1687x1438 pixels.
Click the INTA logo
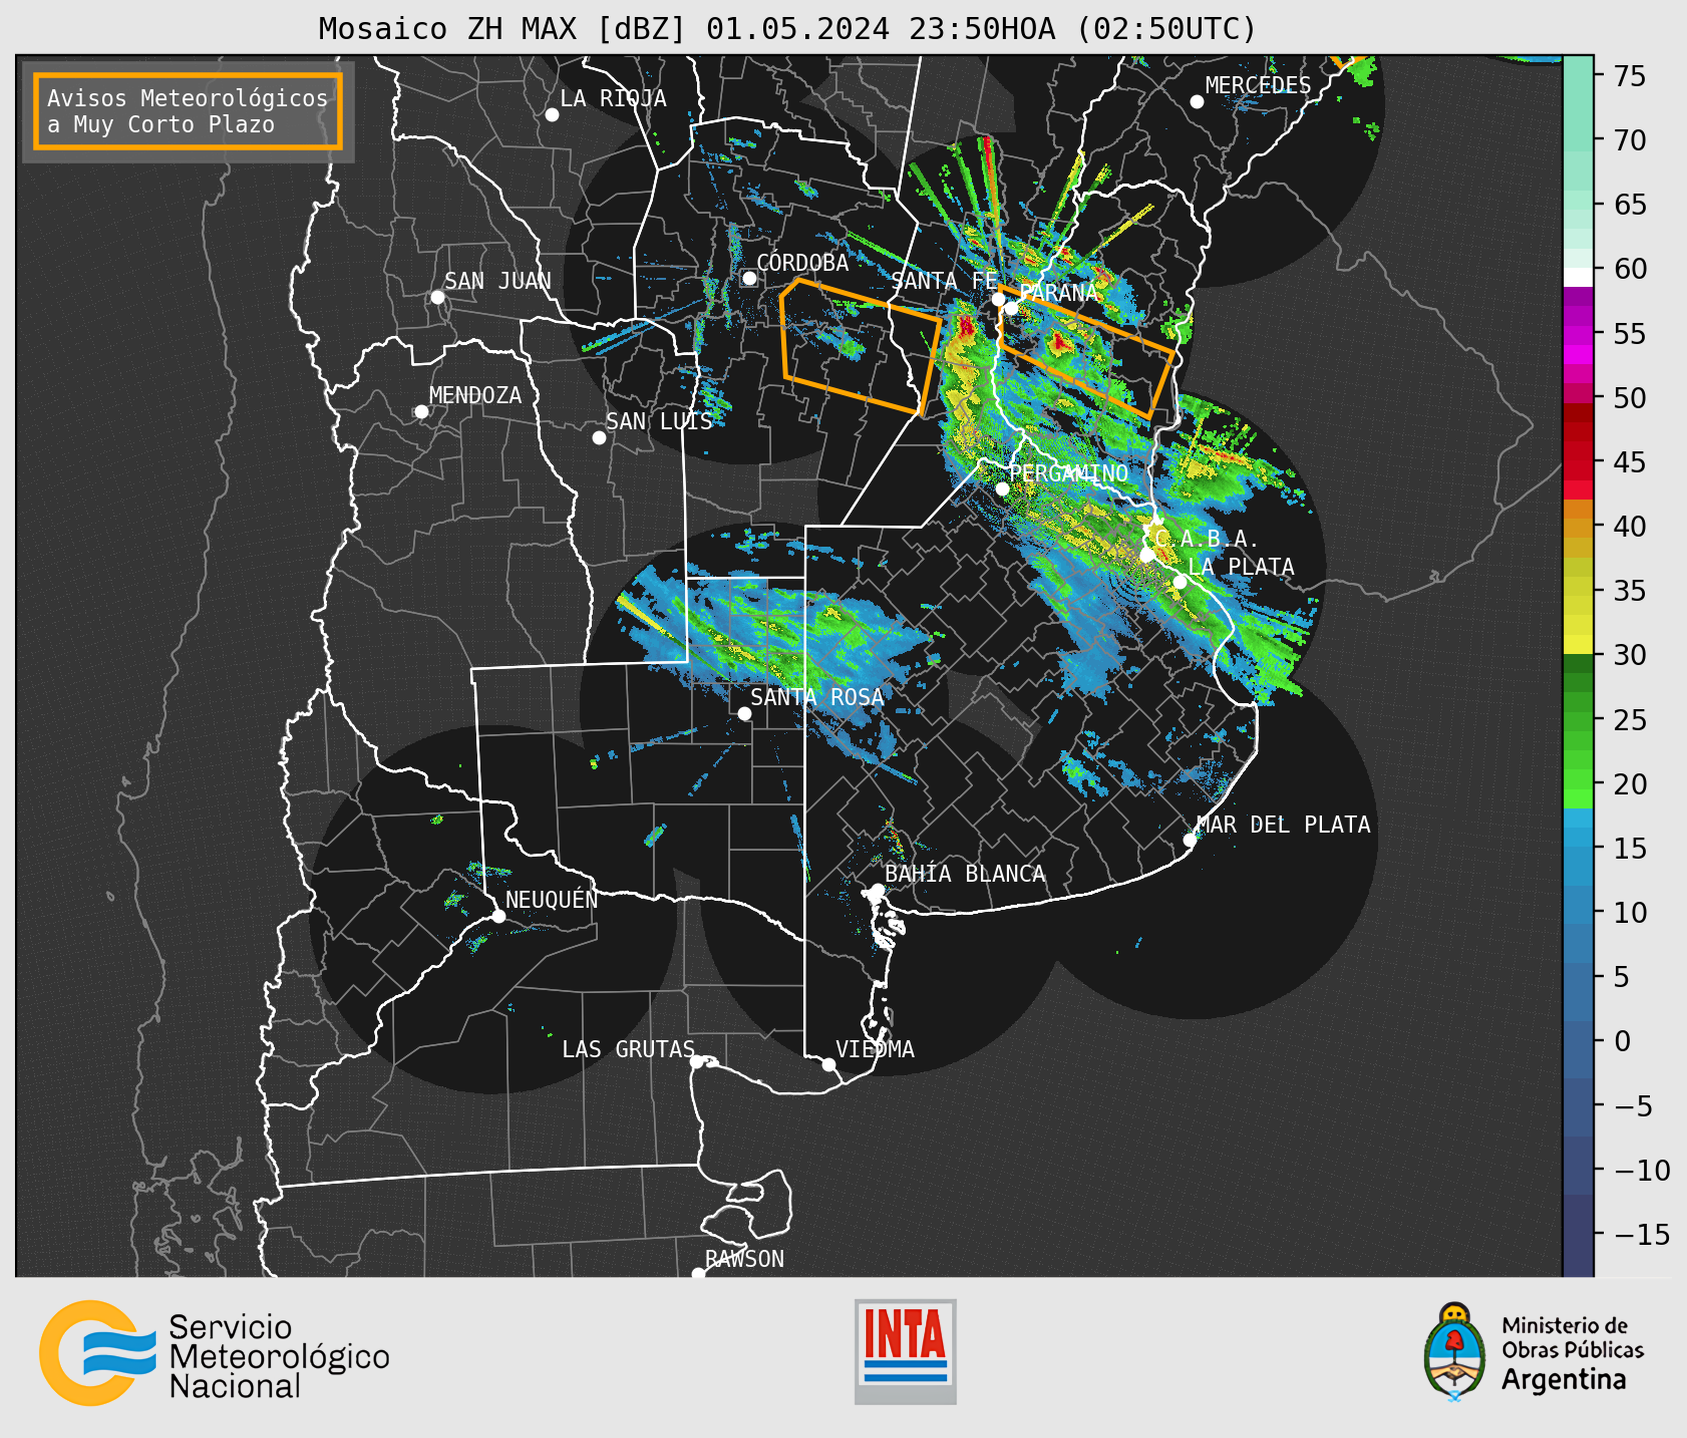tap(905, 1351)
